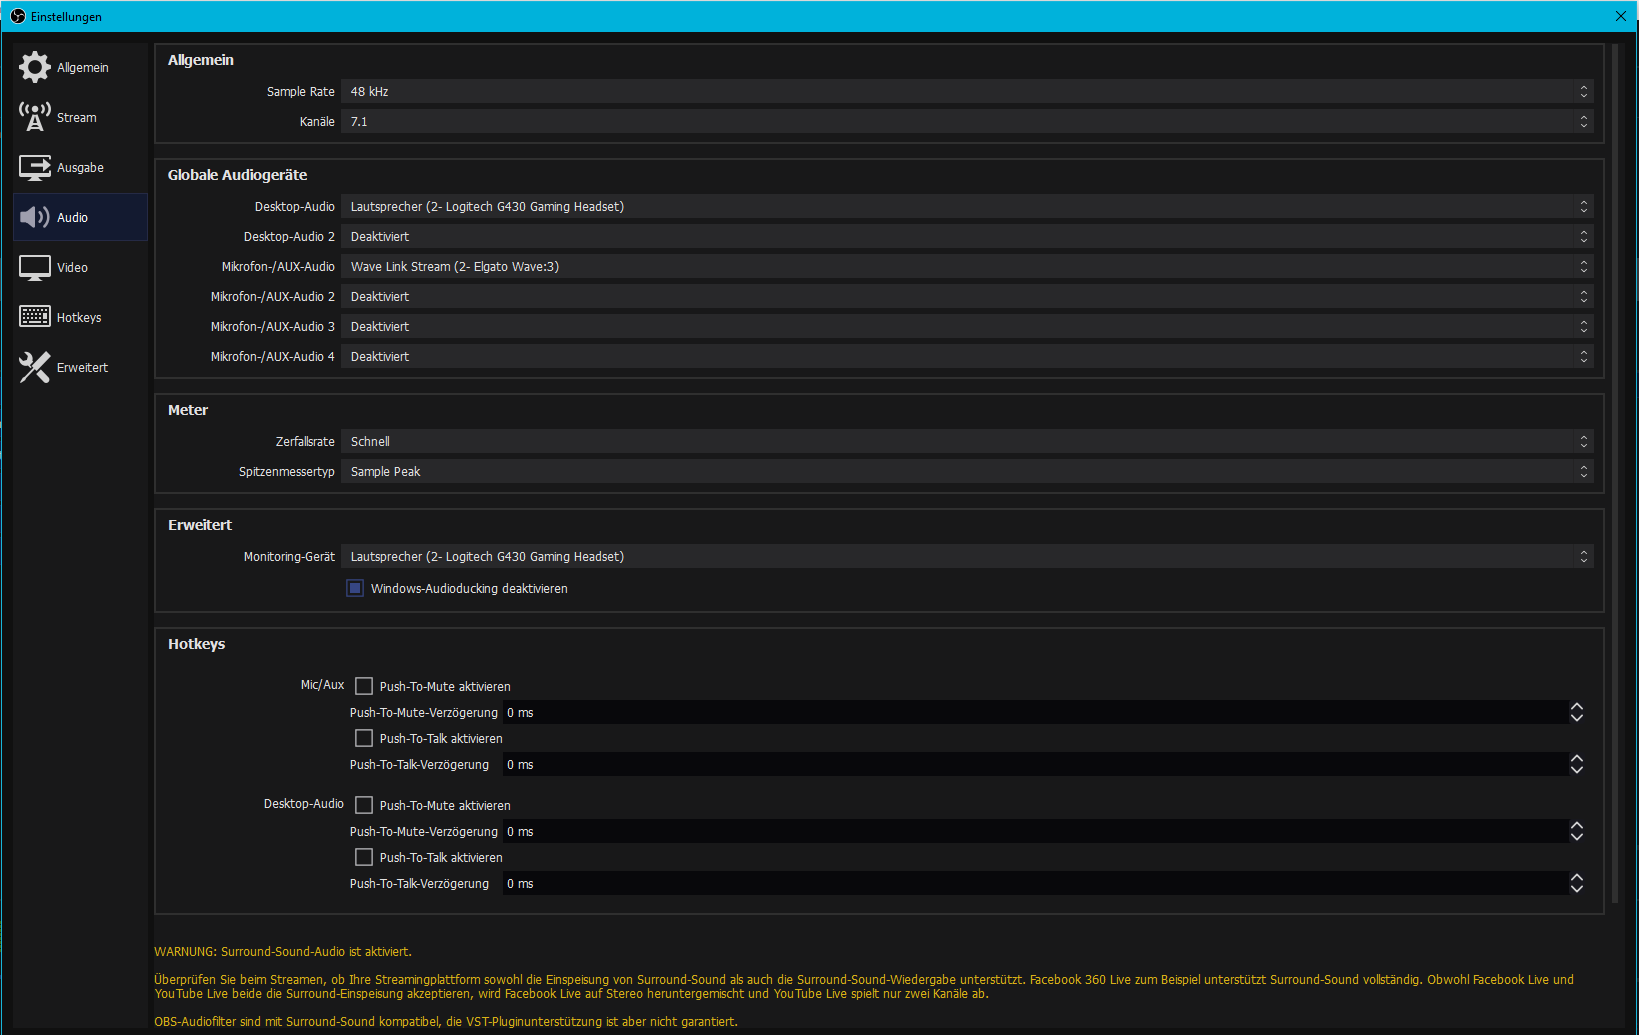Step Desktop-Audio Push-To-Talk delay spinner
1639x1035 pixels.
point(1577,883)
